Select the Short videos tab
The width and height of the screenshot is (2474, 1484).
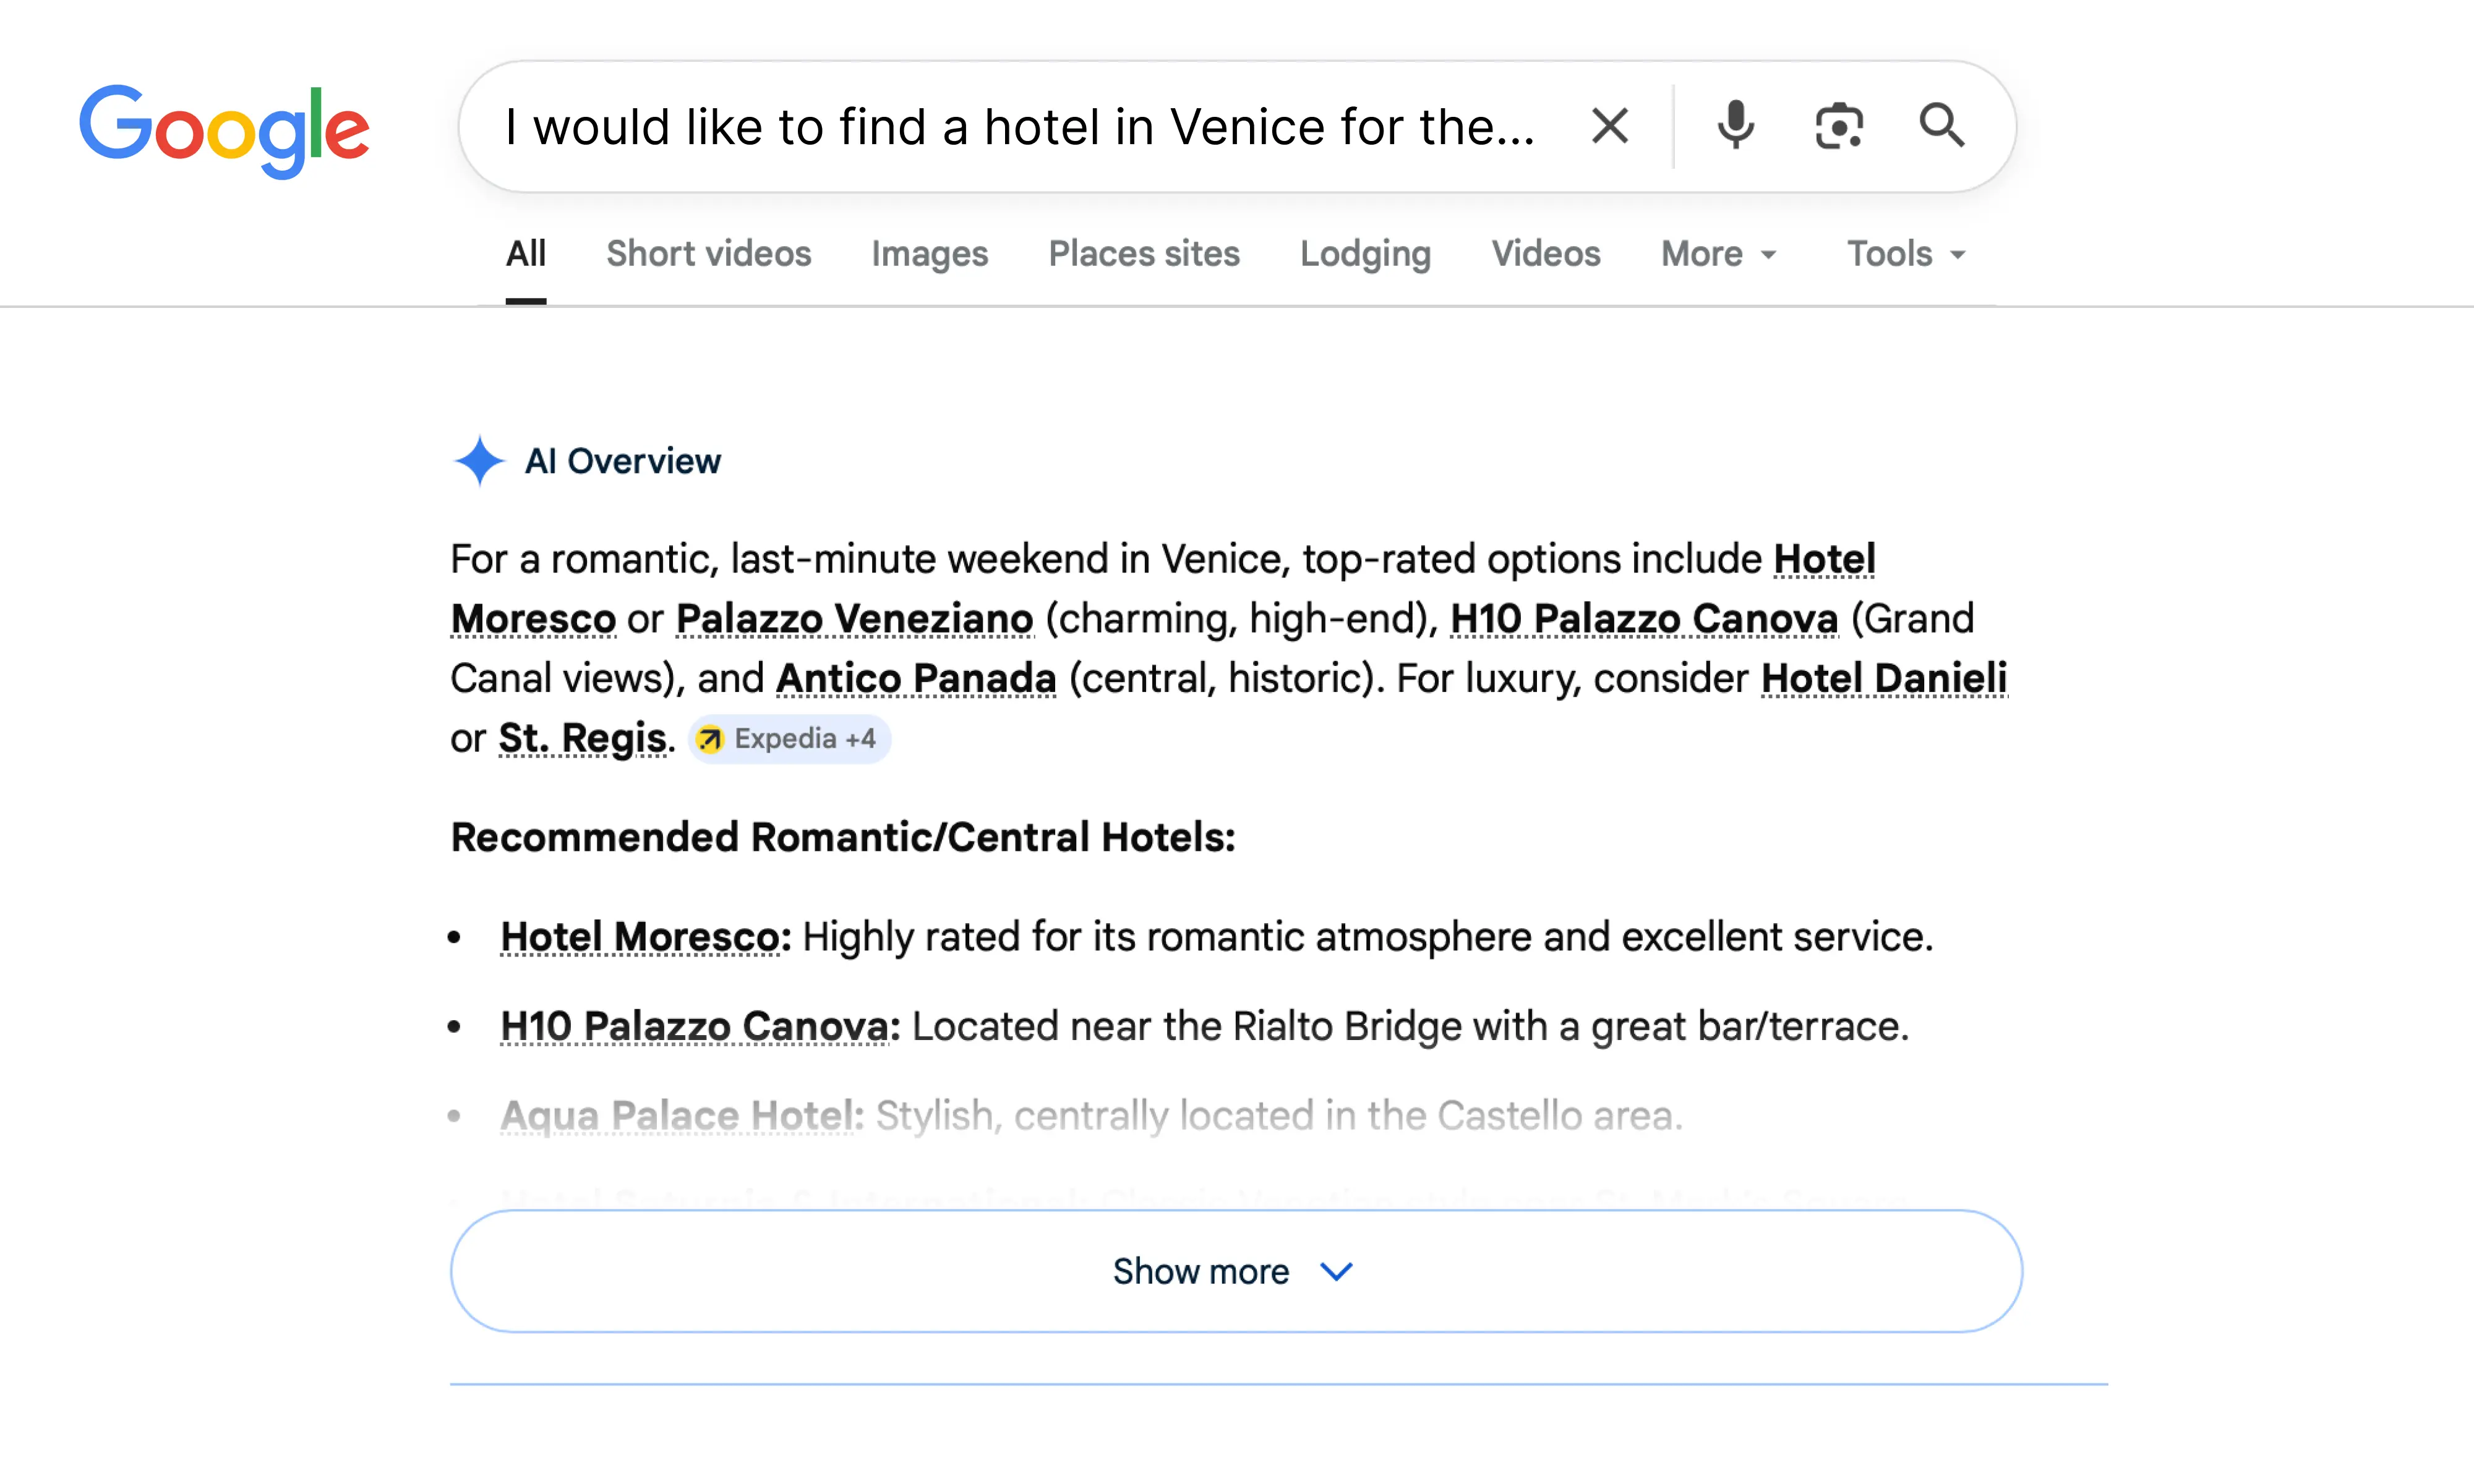[708, 254]
